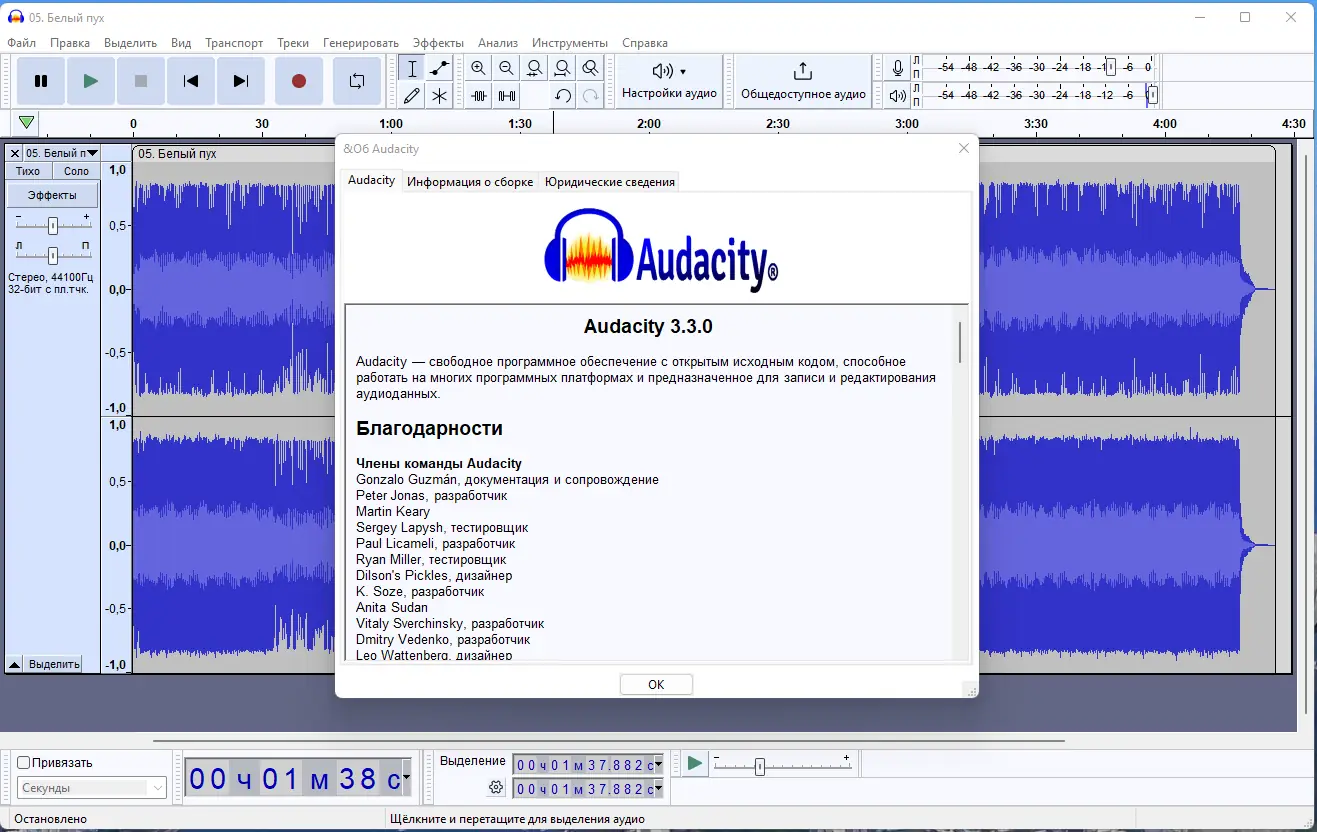
Task: Click the Pause button in the transport toolbar
Action: click(41, 81)
